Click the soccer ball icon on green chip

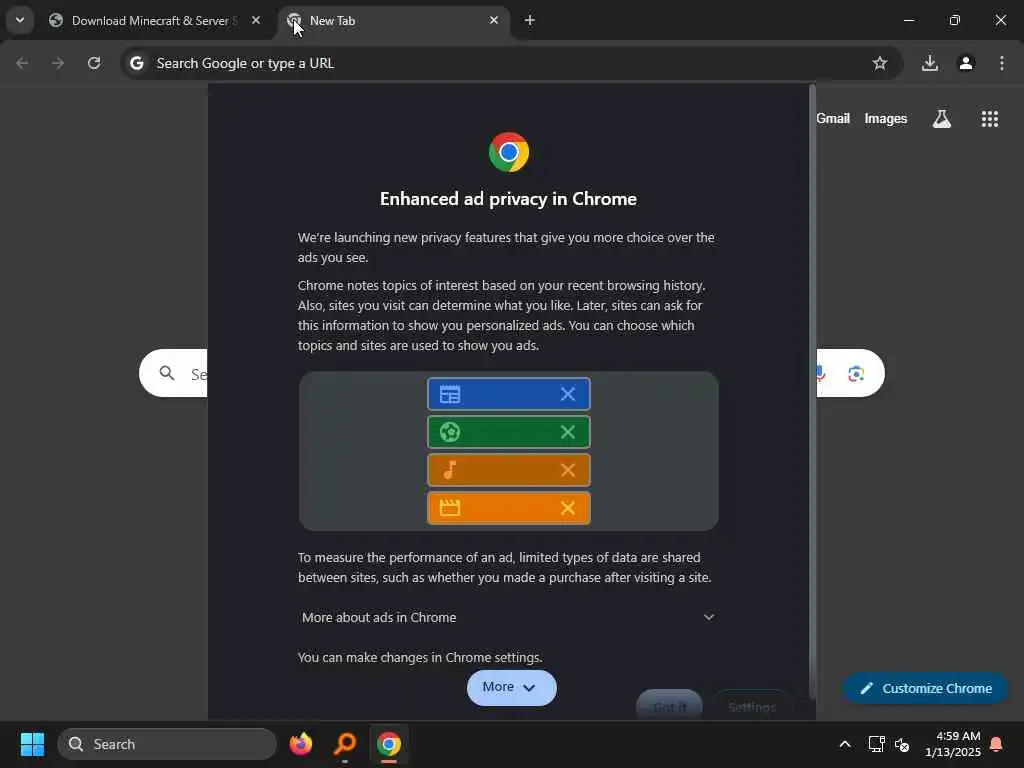pos(450,432)
